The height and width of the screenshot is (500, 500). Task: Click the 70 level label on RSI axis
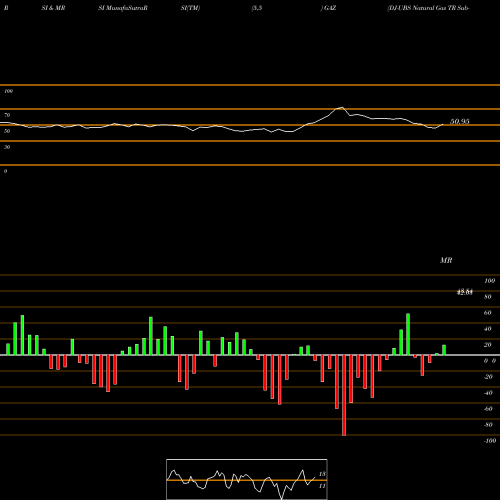pyautogui.click(x=7, y=115)
